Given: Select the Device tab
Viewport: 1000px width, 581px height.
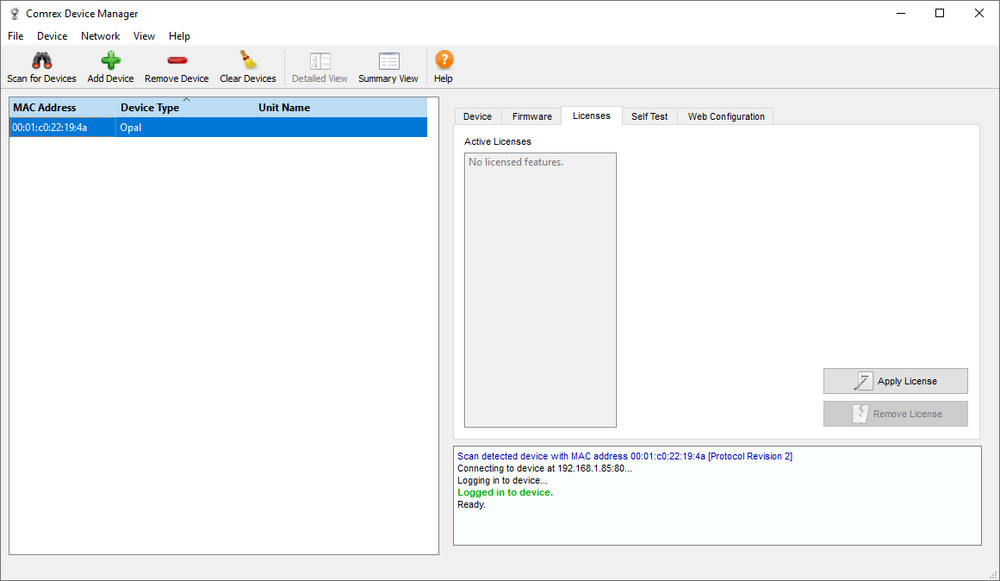Looking at the screenshot, I should 477,117.
